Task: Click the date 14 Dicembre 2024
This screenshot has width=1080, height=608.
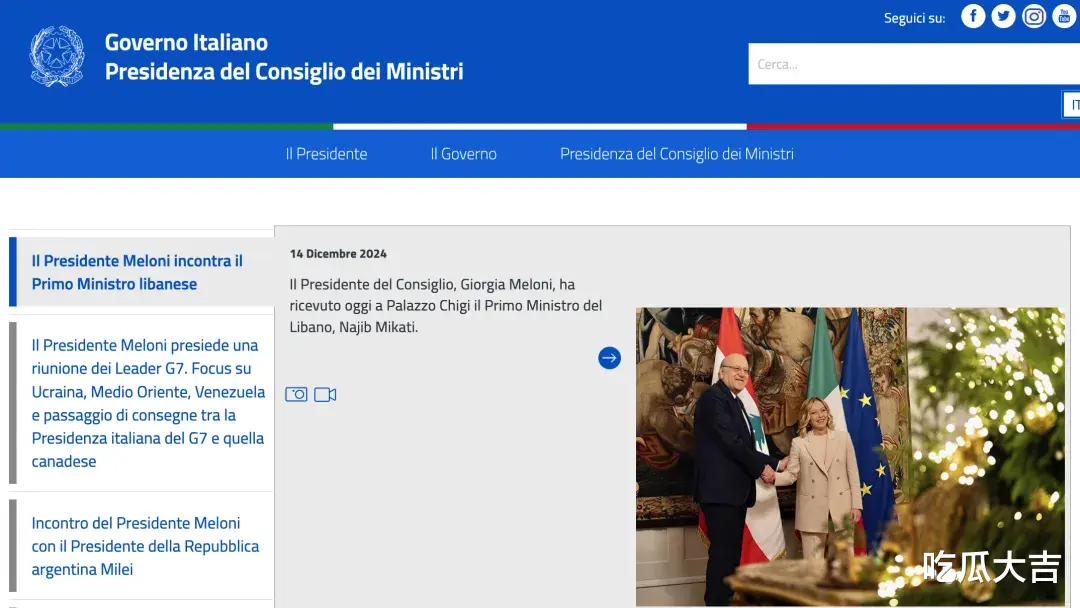Action: [338, 253]
